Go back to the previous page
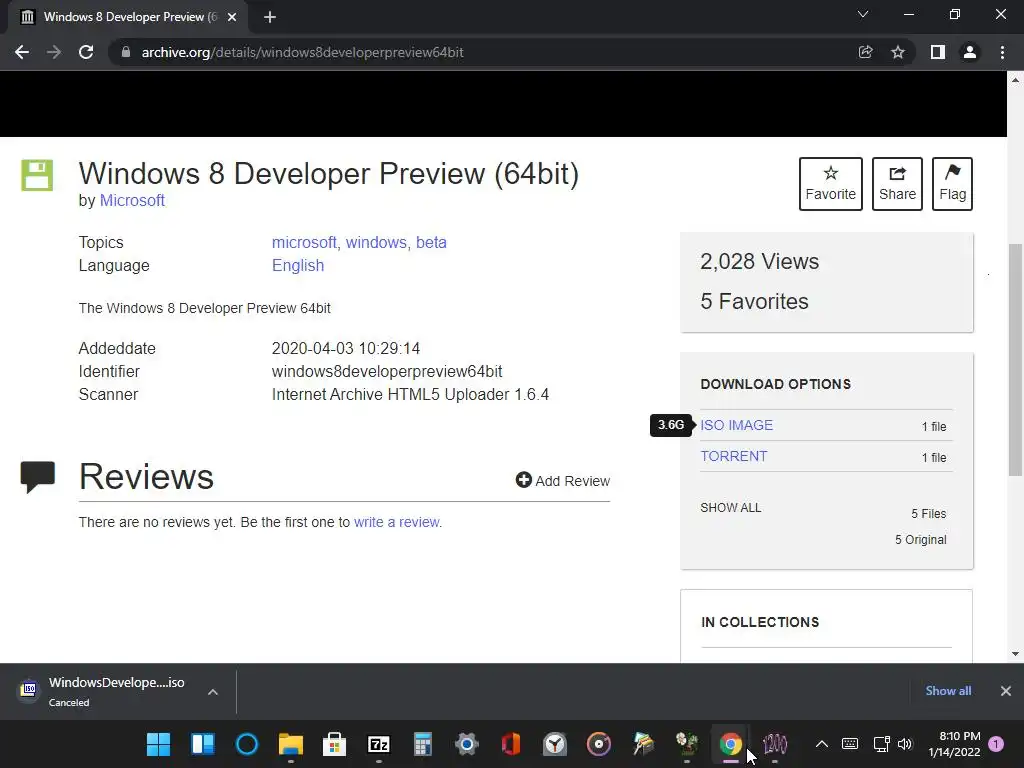This screenshot has height=768, width=1024. (22, 52)
